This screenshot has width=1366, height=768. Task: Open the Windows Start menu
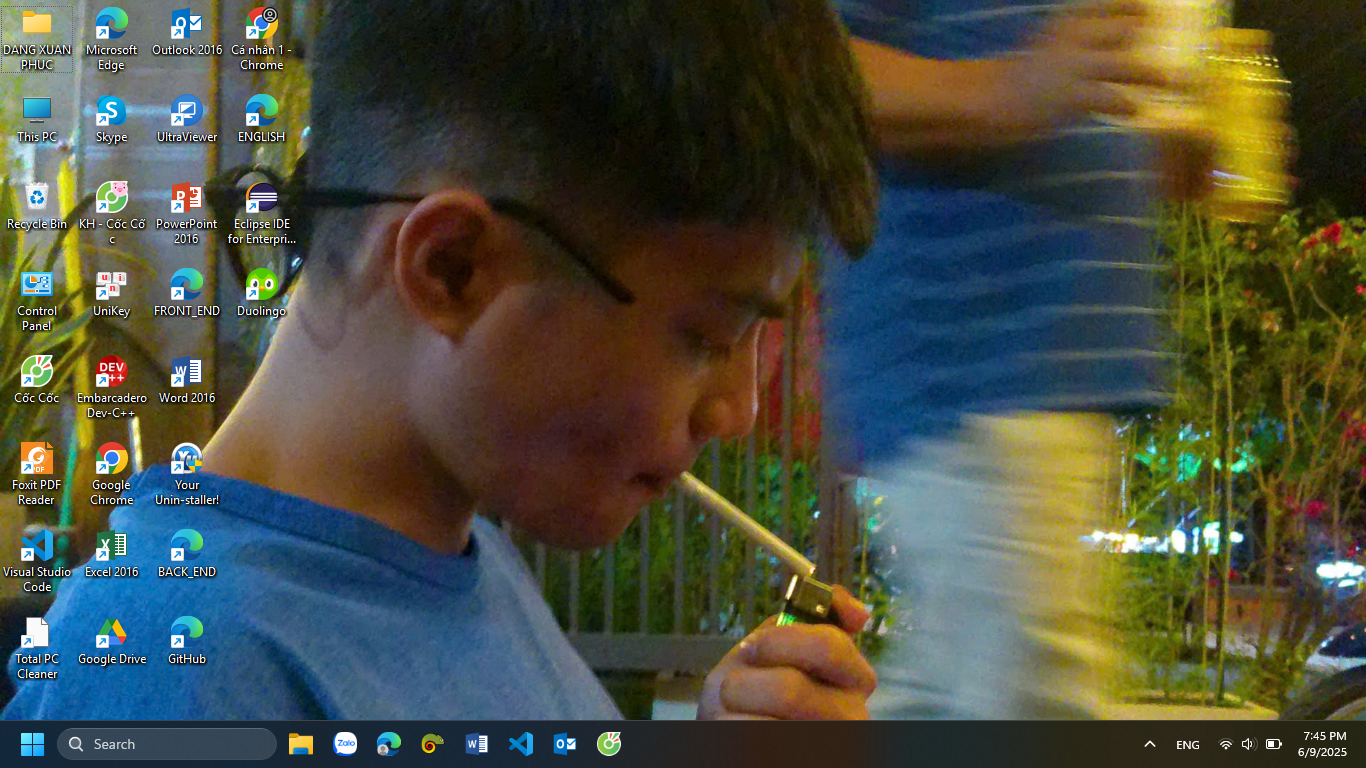point(32,744)
